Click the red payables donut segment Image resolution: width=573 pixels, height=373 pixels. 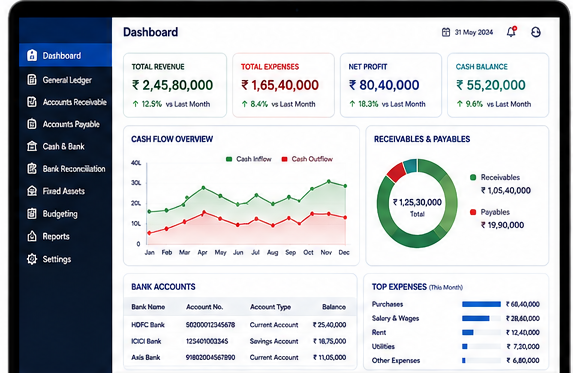coord(396,172)
